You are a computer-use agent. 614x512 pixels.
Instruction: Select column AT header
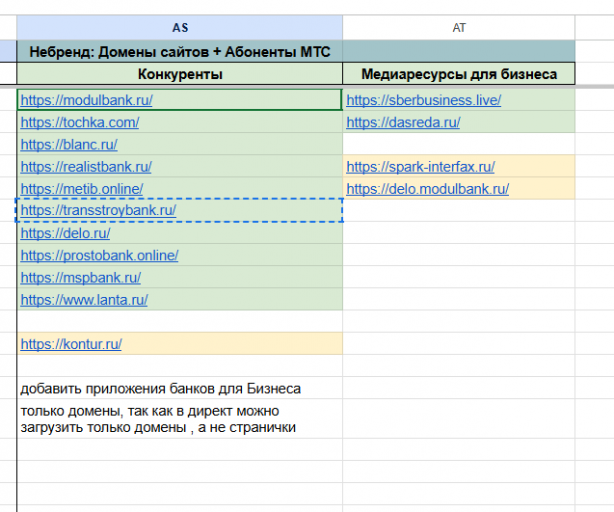(x=459, y=27)
